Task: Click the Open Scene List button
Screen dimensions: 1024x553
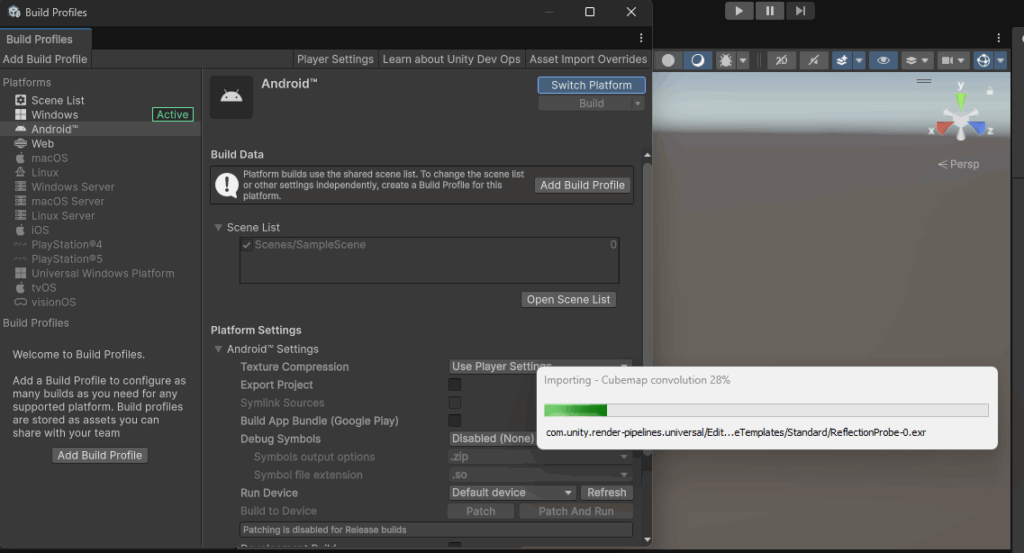Action: tap(568, 299)
